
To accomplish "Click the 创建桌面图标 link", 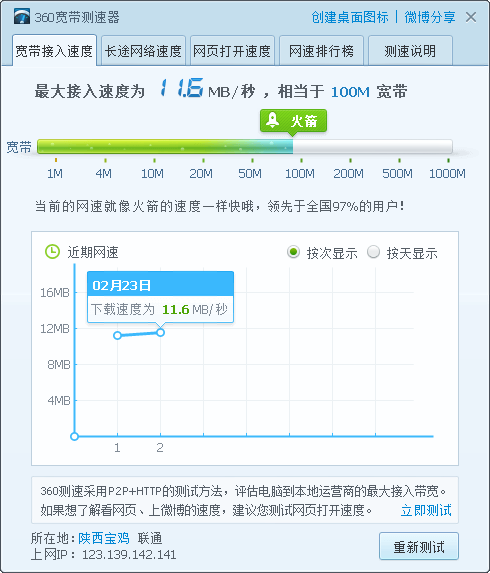I will [350, 17].
